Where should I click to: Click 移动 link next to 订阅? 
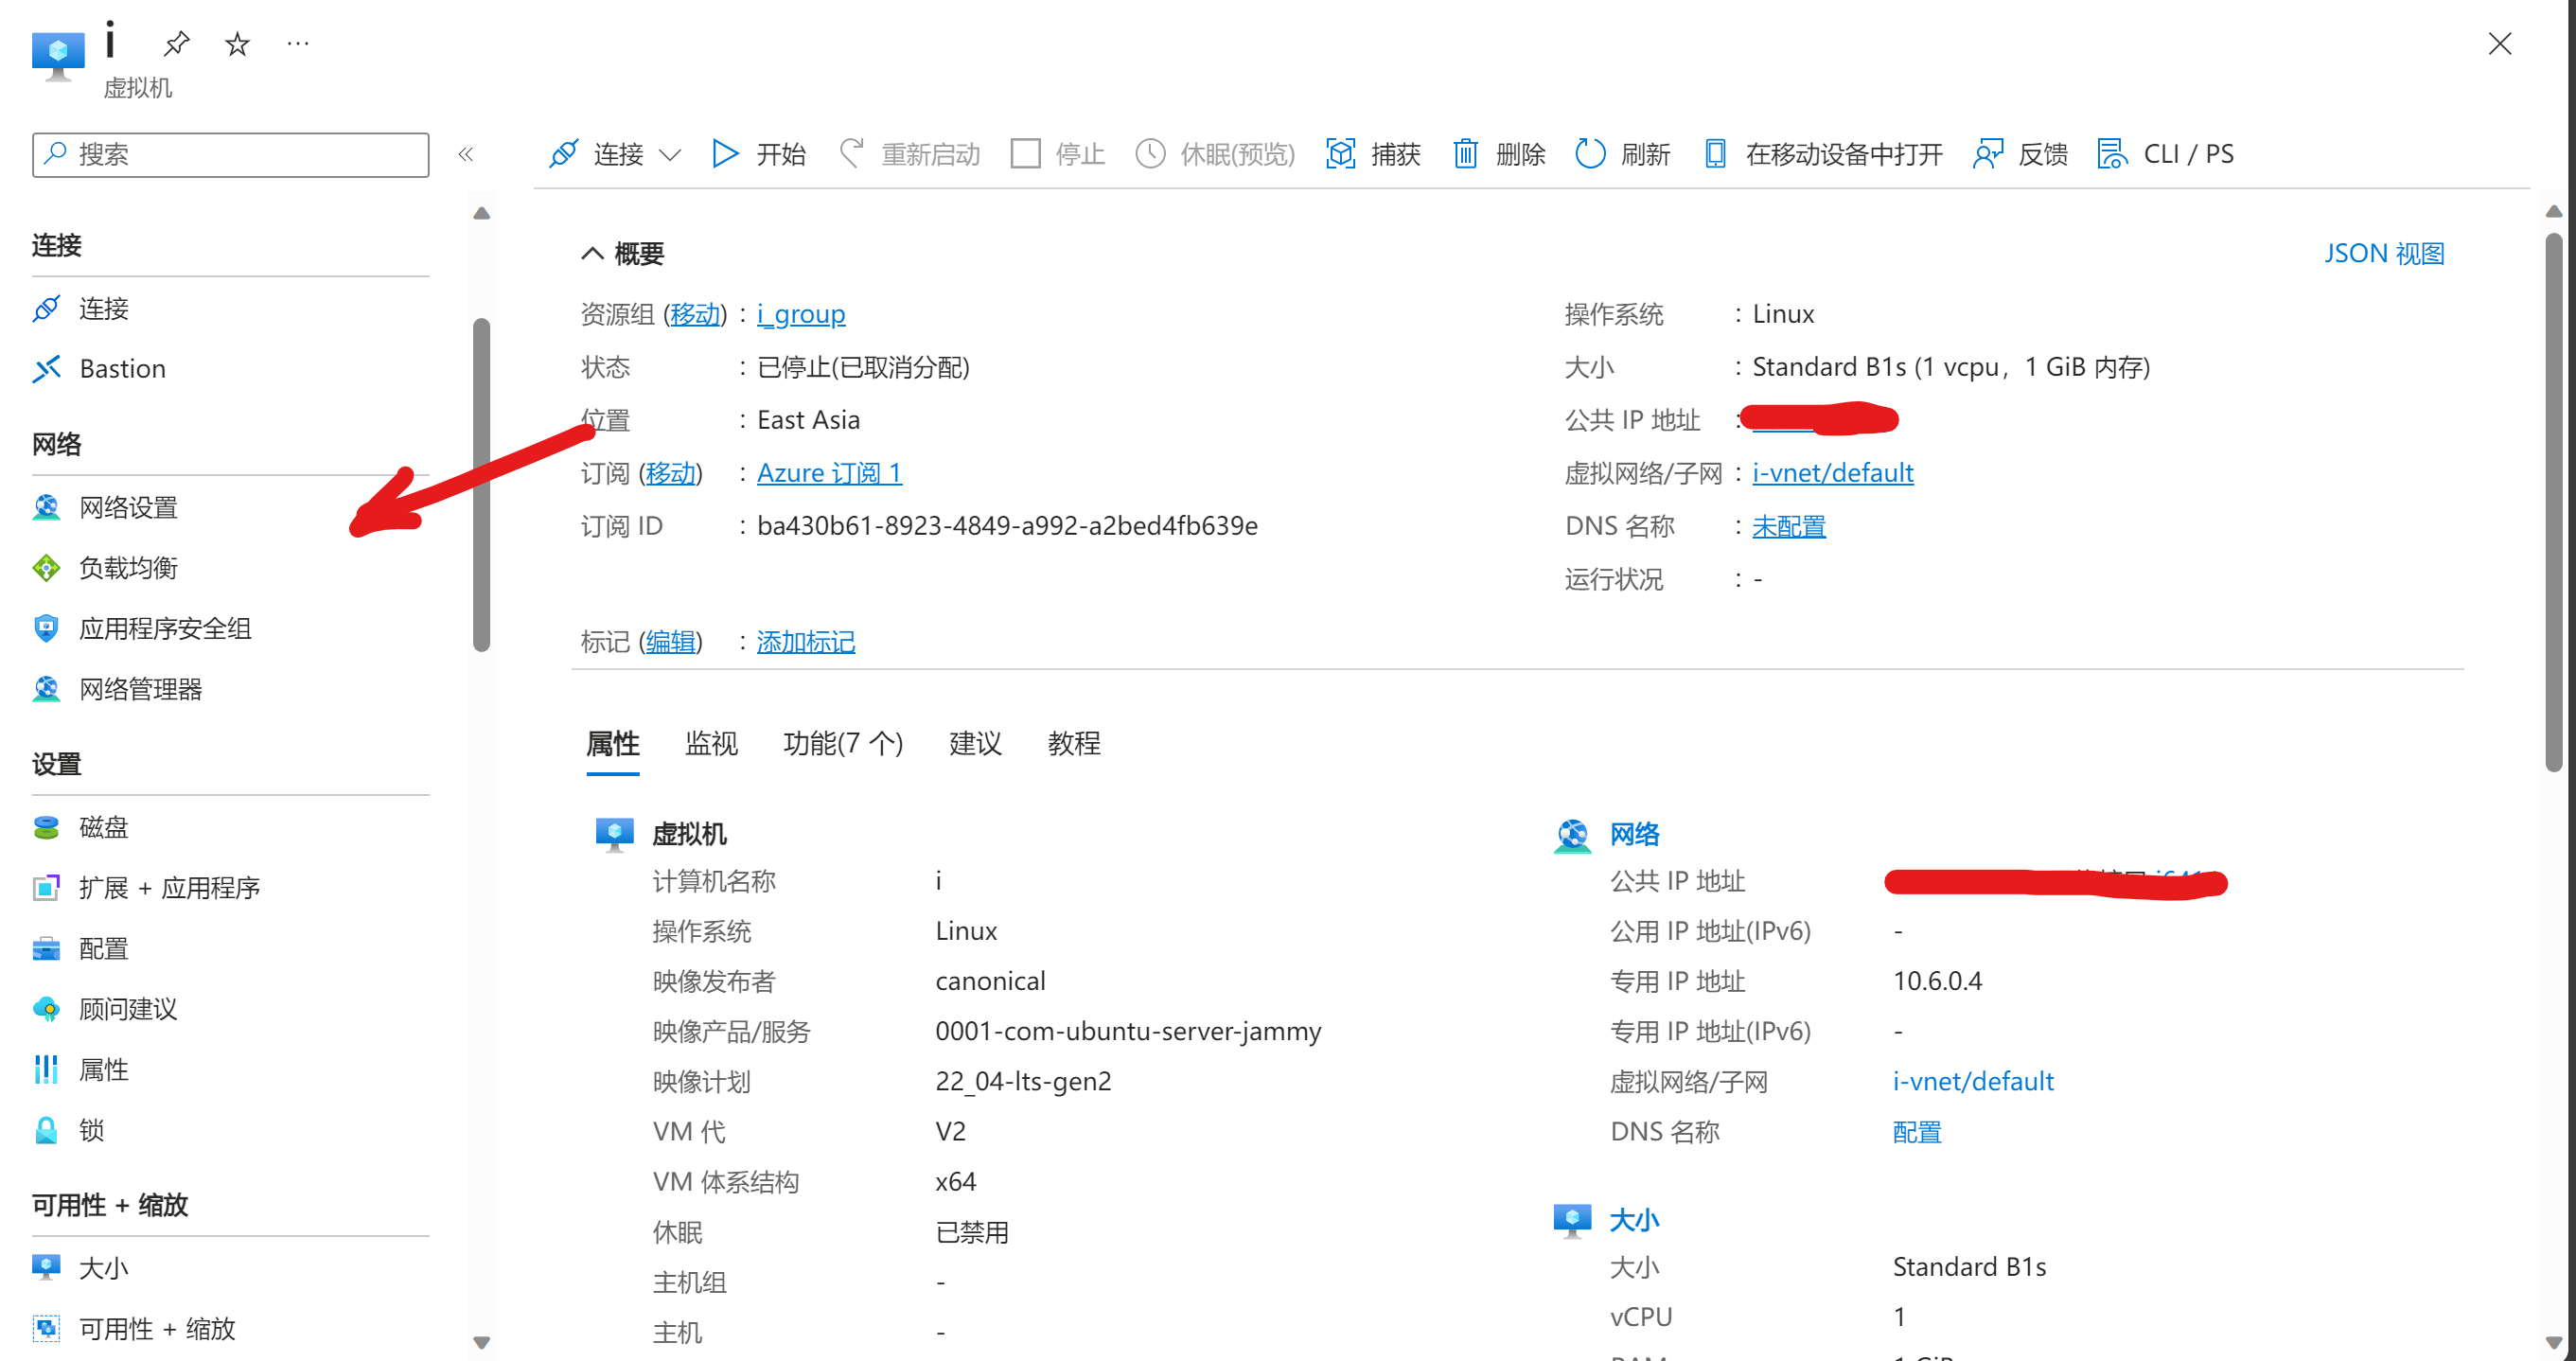point(670,473)
